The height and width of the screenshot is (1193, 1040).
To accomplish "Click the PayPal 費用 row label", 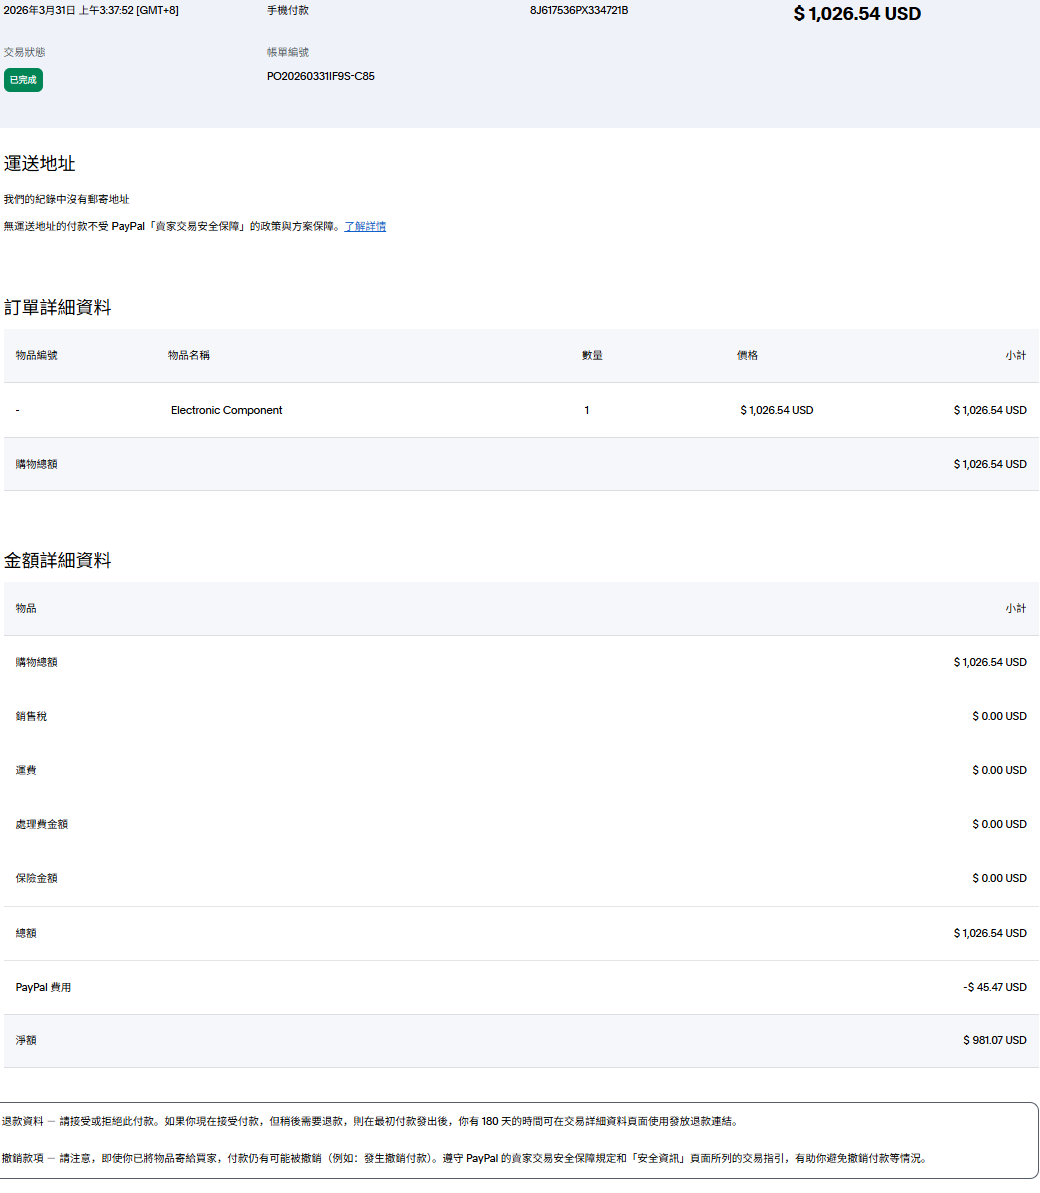I will [x=43, y=987].
